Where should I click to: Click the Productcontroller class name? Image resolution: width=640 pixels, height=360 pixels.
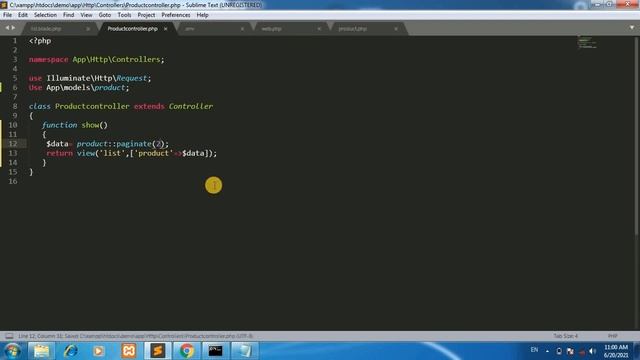pos(92,107)
